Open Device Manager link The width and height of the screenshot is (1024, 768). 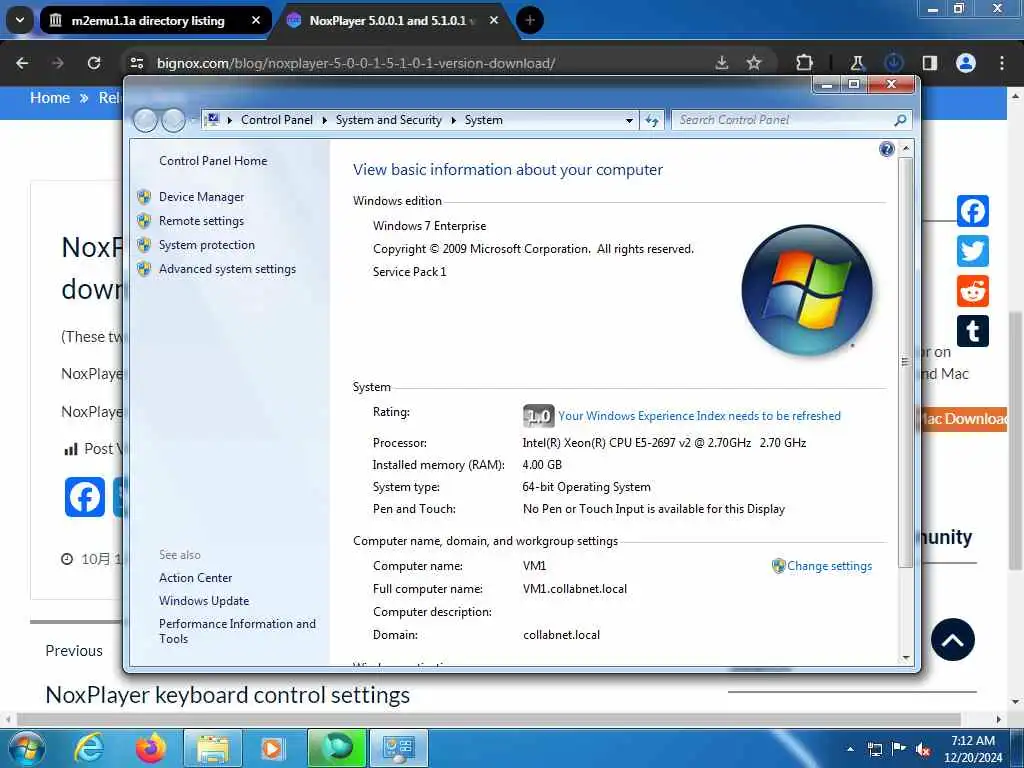click(x=201, y=197)
